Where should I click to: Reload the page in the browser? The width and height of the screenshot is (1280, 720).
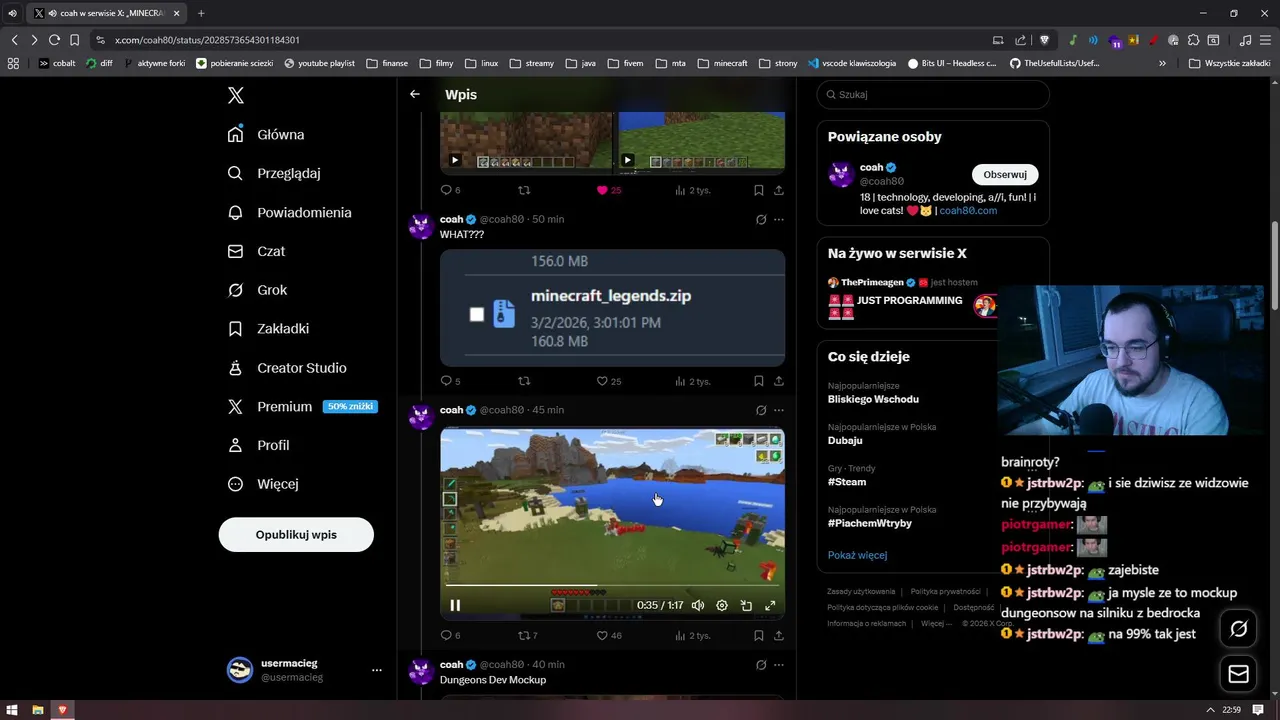pyautogui.click(x=54, y=40)
